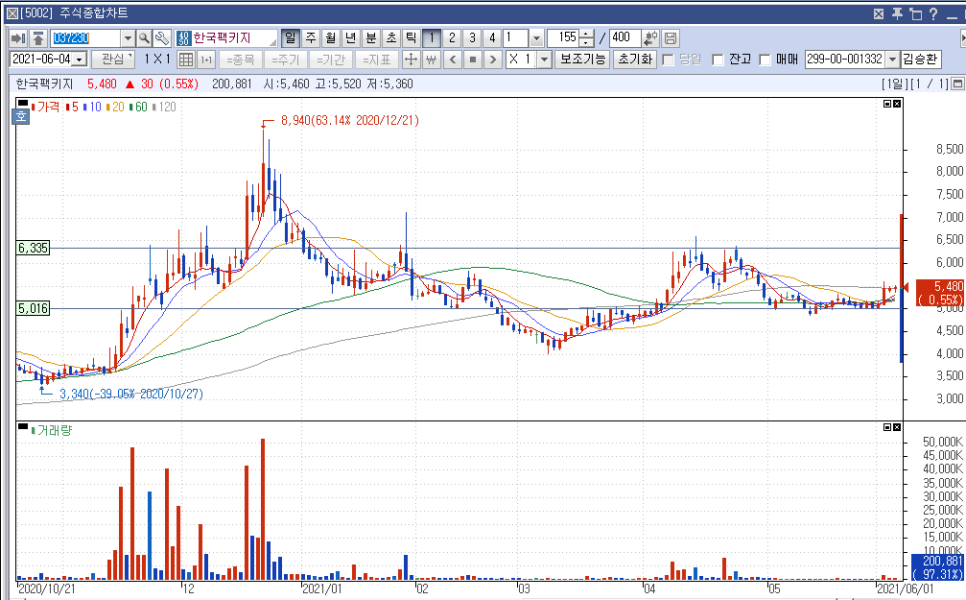Collapse the price chart panel with its small box icon
The width and height of the screenshot is (966, 600).
[x=887, y=104]
